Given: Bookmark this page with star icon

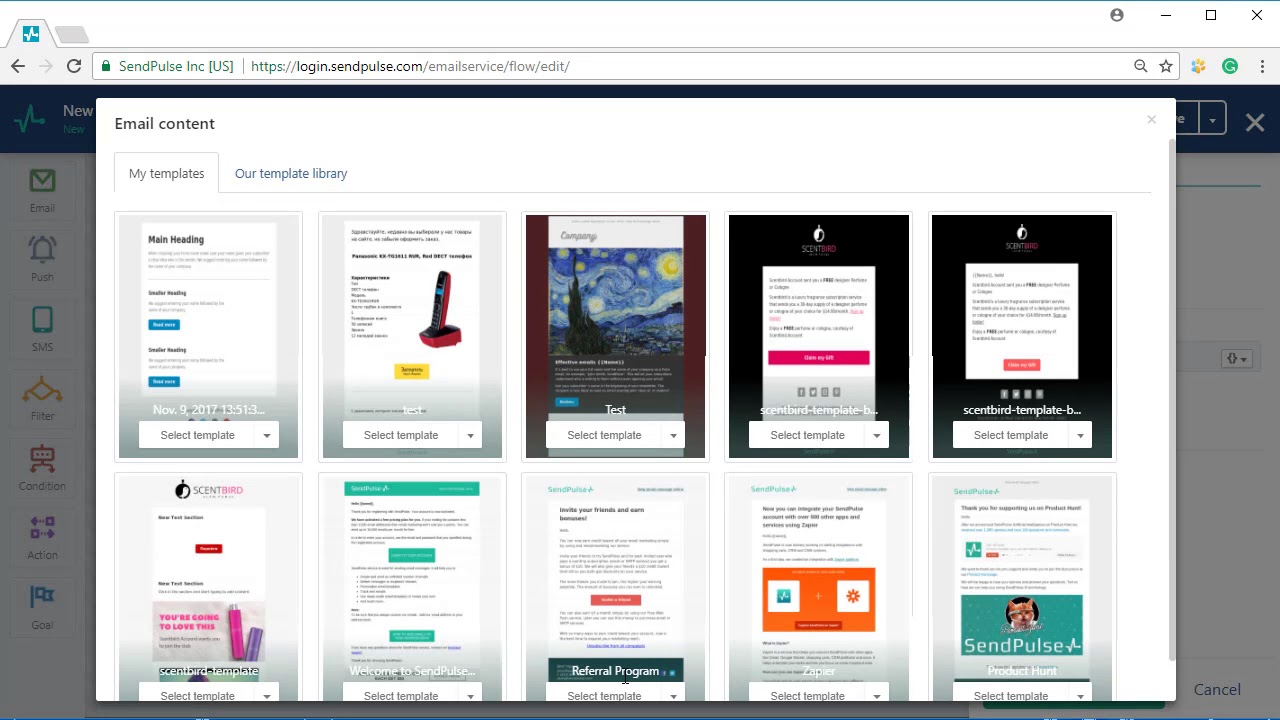Looking at the screenshot, I should click(1166, 66).
